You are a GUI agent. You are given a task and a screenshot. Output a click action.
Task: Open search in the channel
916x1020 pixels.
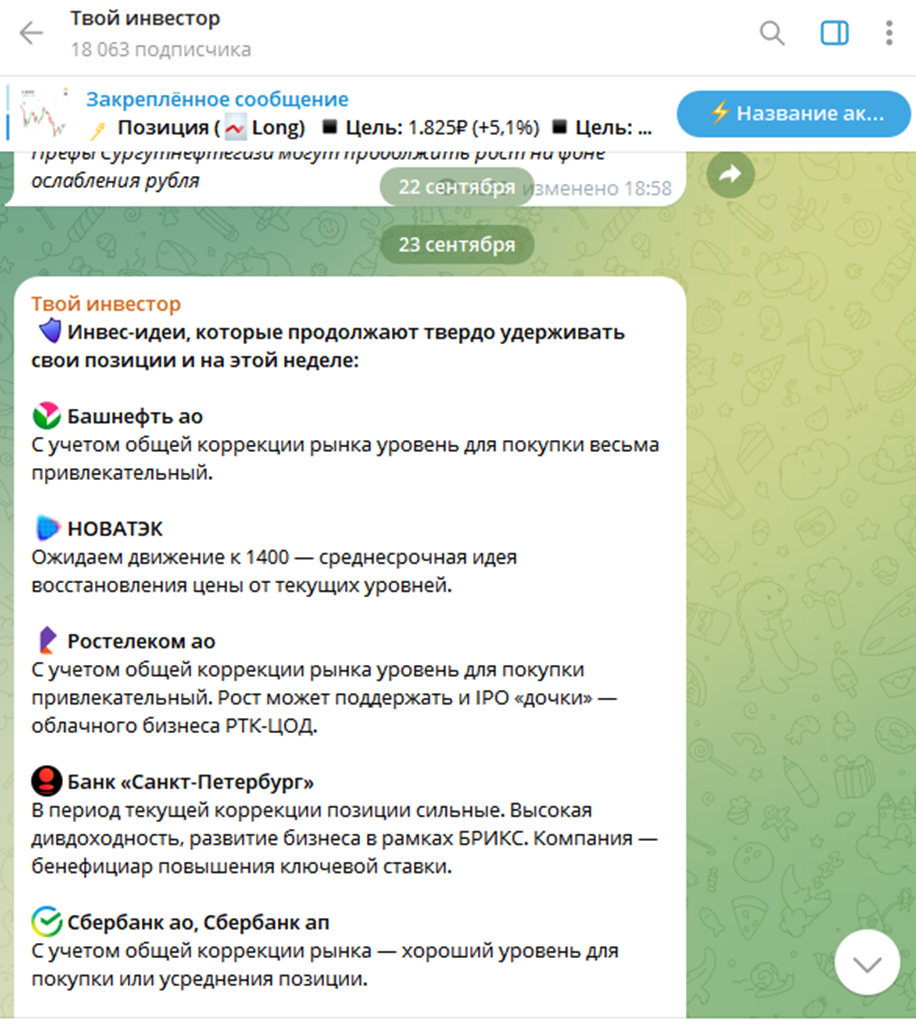pyautogui.click(x=772, y=33)
